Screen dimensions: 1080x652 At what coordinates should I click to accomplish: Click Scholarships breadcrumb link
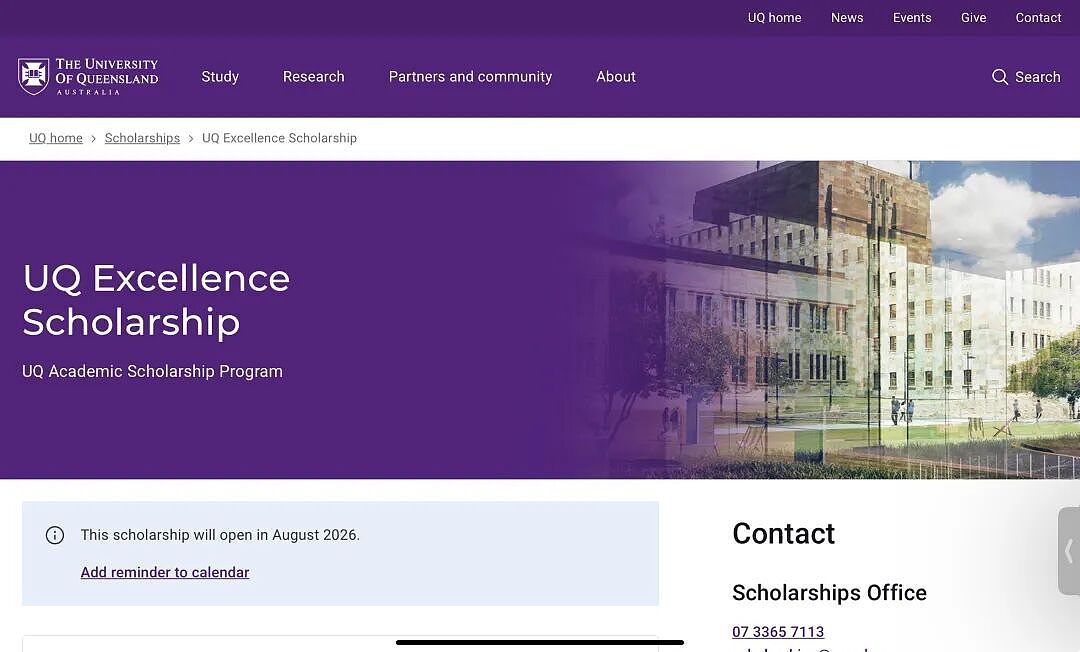click(x=142, y=138)
